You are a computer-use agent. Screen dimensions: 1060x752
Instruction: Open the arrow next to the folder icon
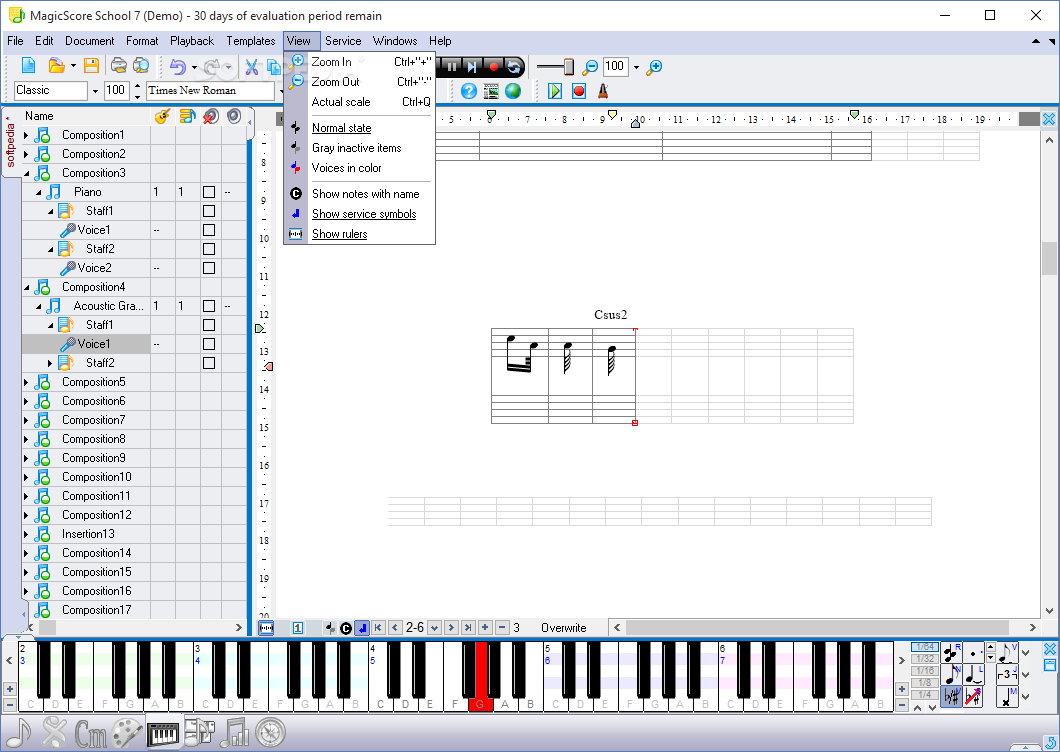point(73,66)
